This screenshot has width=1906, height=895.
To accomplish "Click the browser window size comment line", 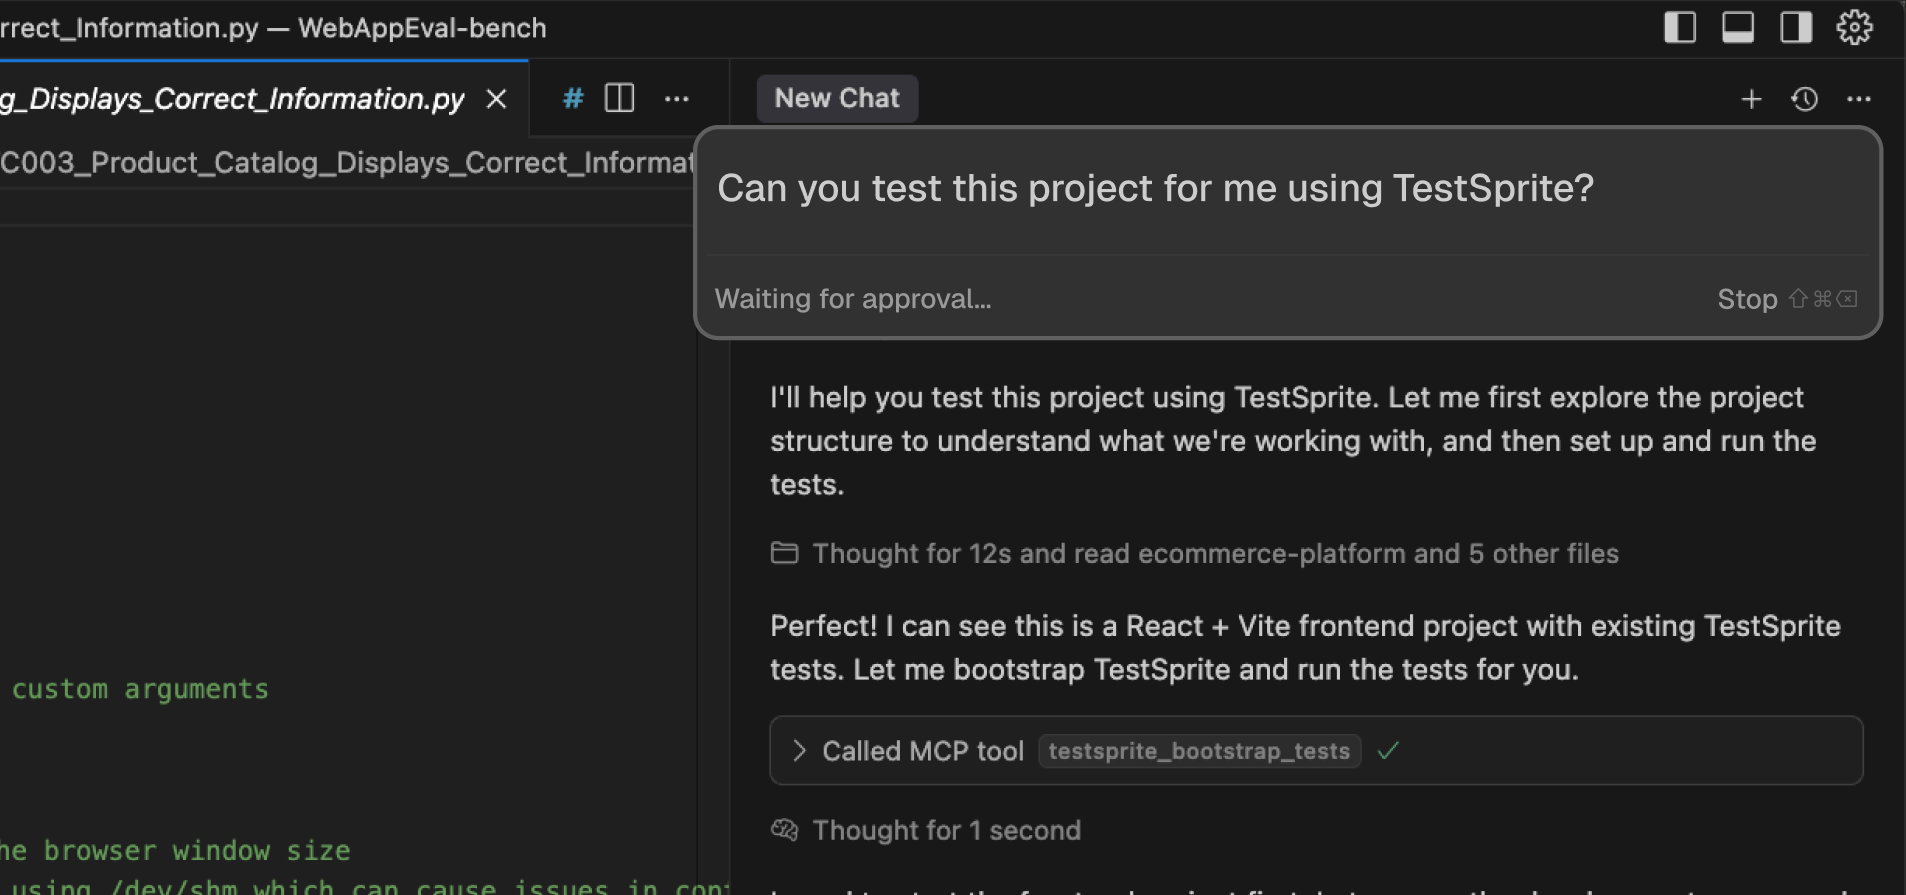I will coord(175,850).
